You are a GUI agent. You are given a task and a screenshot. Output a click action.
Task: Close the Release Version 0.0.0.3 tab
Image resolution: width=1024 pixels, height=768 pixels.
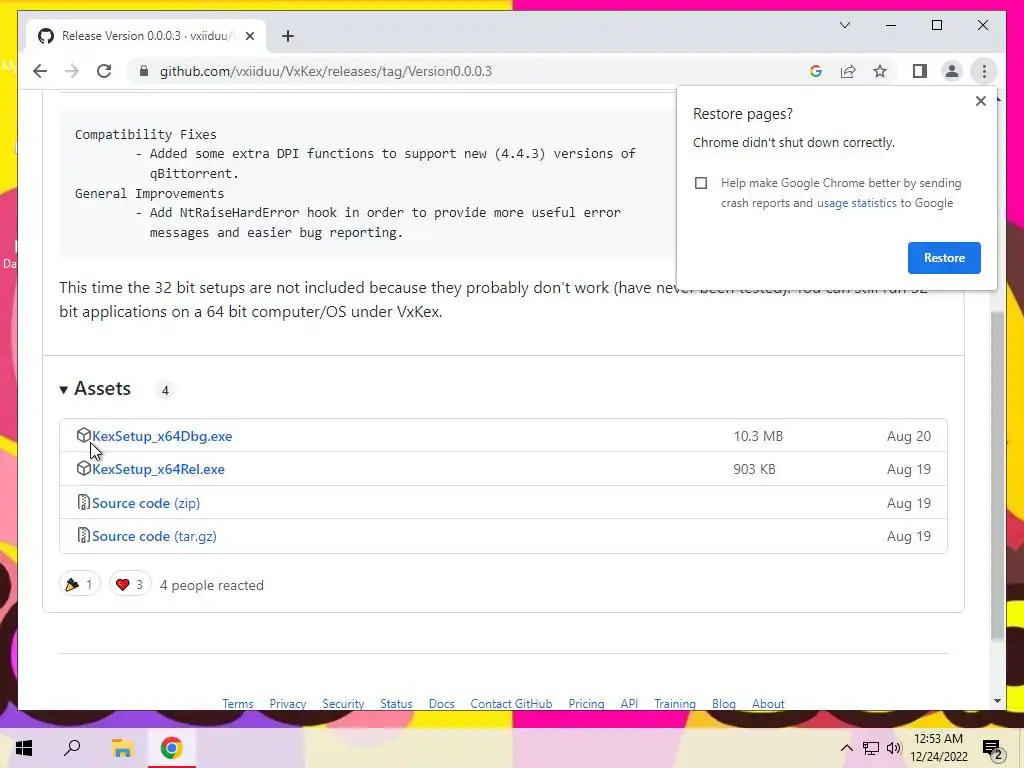pyautogui.click(x=249, y=36)
